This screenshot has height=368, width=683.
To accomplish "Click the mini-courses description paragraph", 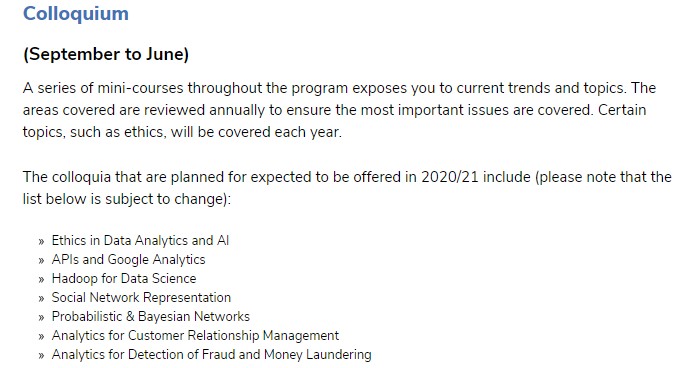I will click(339, 110).
